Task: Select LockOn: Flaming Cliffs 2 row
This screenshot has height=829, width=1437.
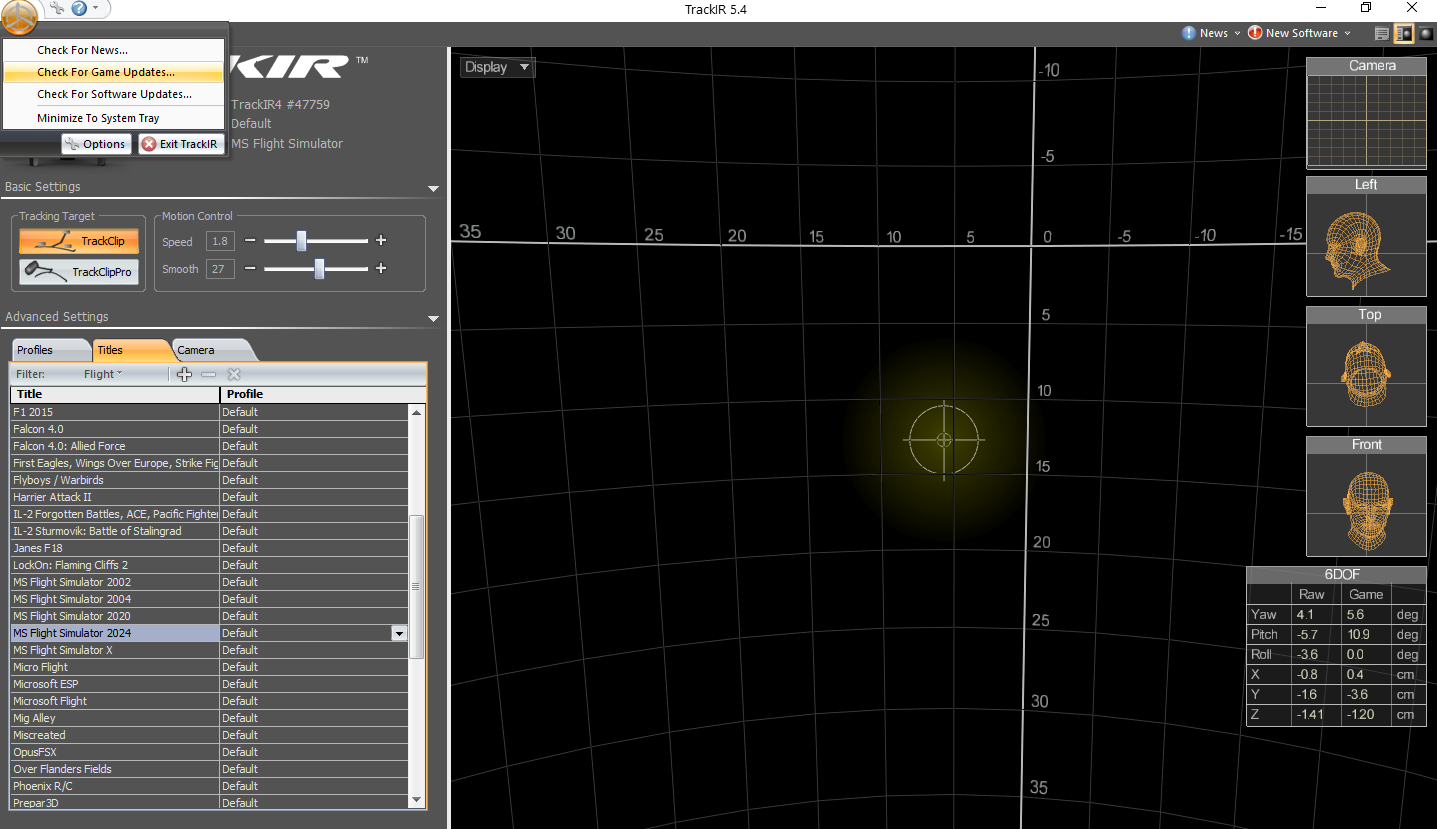Action: (x=209, y=565)
